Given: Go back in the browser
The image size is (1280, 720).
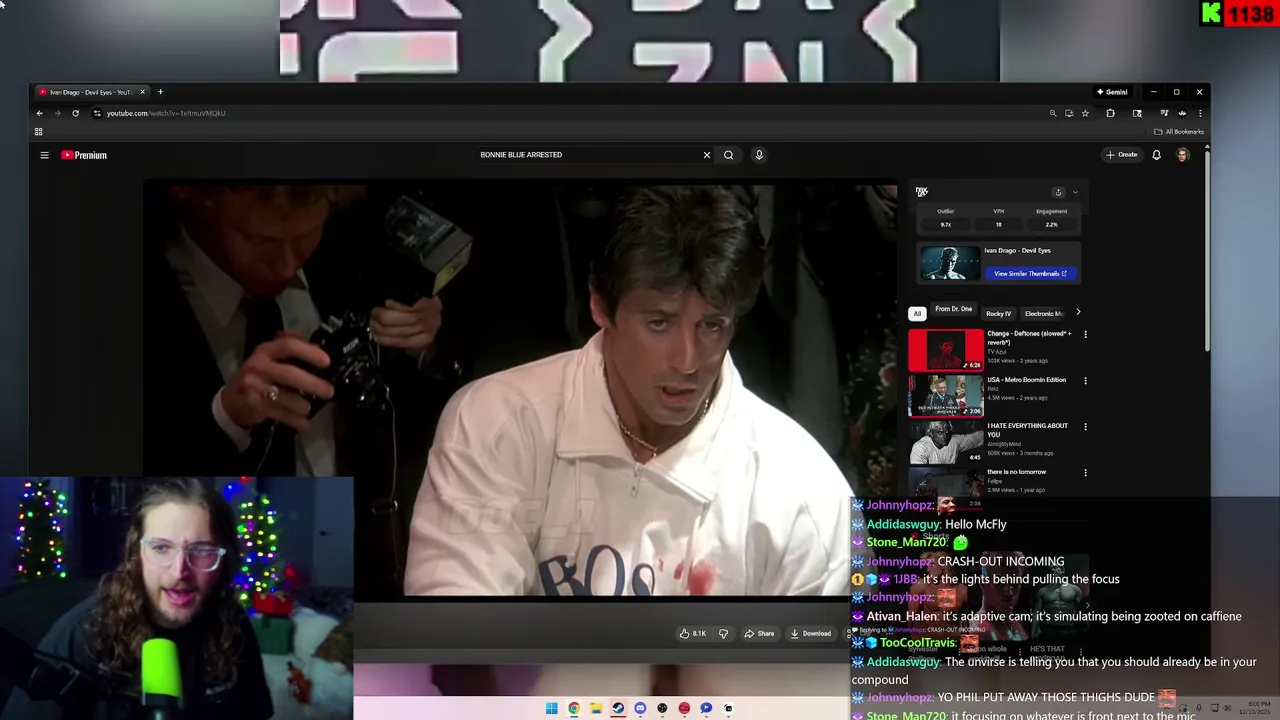Looking at the screenshot, I should [40, 113].
